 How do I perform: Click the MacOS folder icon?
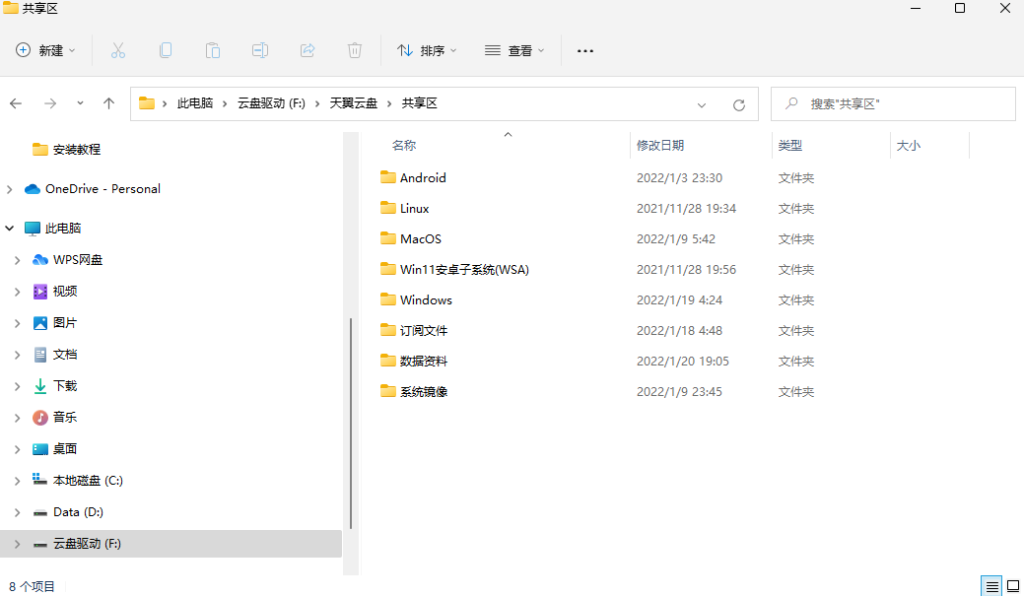pos(388,238)
